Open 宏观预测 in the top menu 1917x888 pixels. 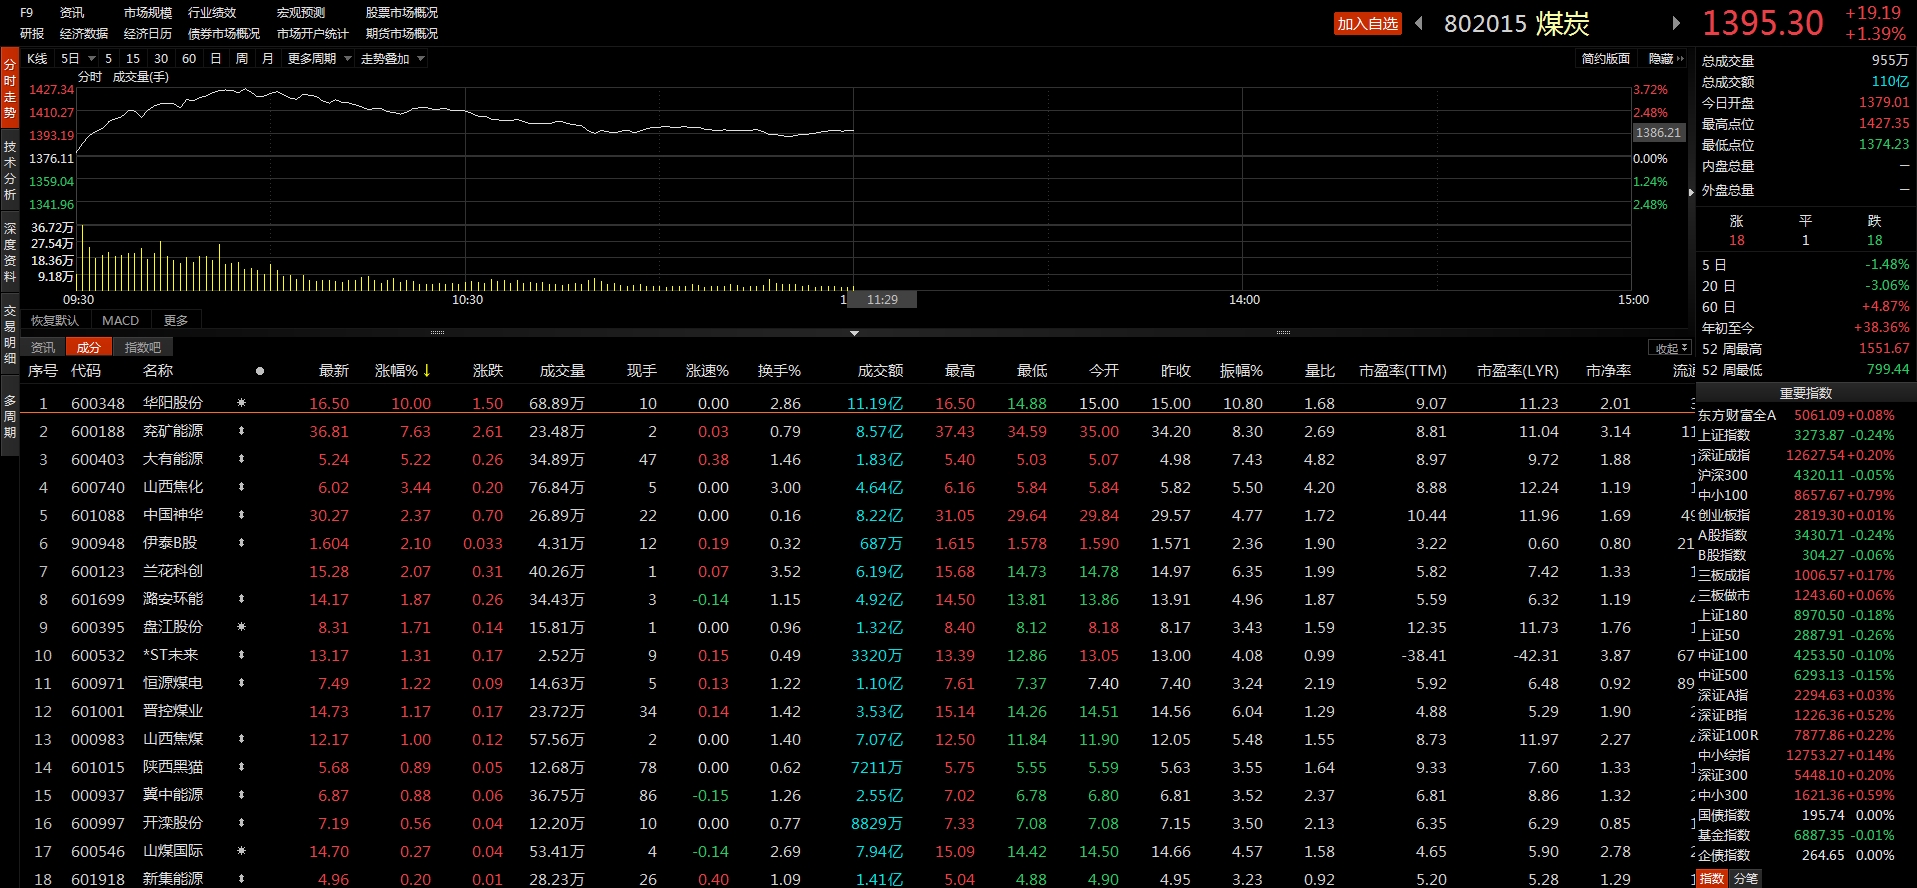(301, 13)
